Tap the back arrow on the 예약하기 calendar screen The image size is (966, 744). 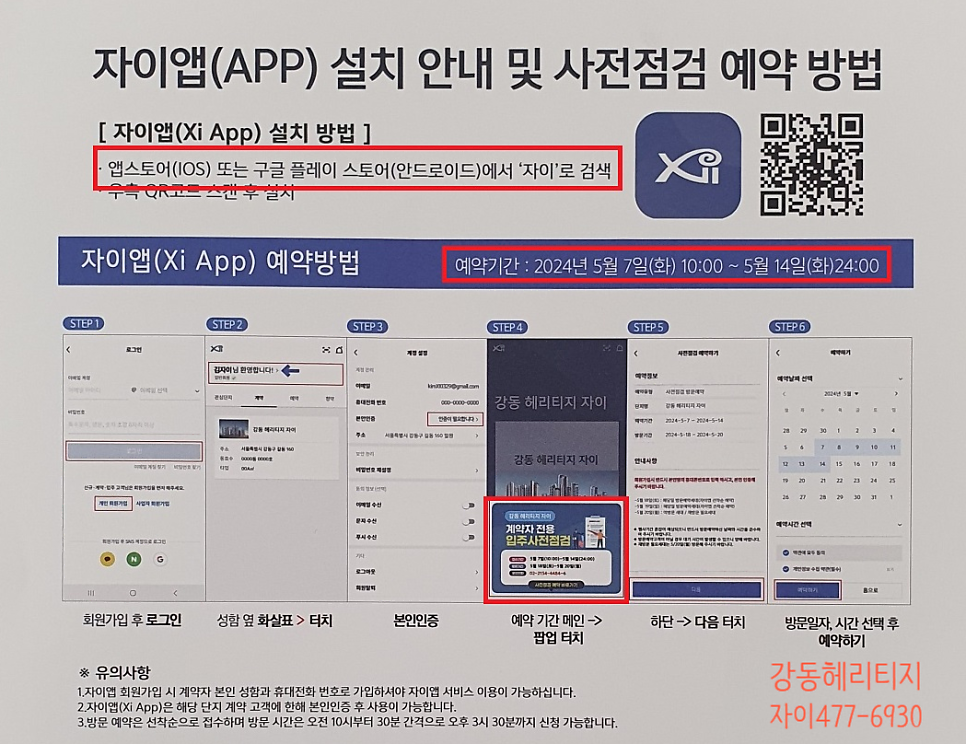click(x=777, y=353)
